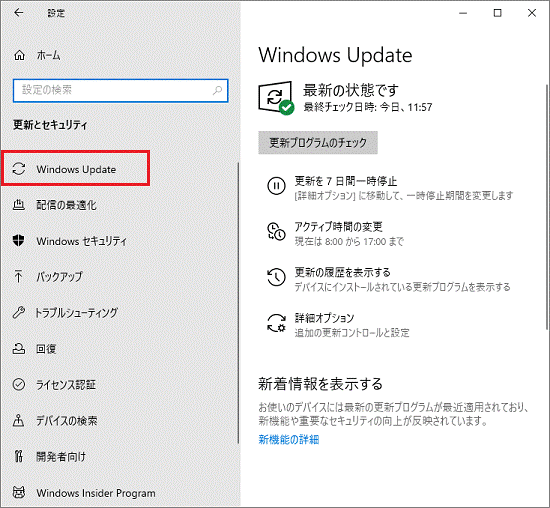Open 回復 page
550x508 pixels.
point(46,349)
